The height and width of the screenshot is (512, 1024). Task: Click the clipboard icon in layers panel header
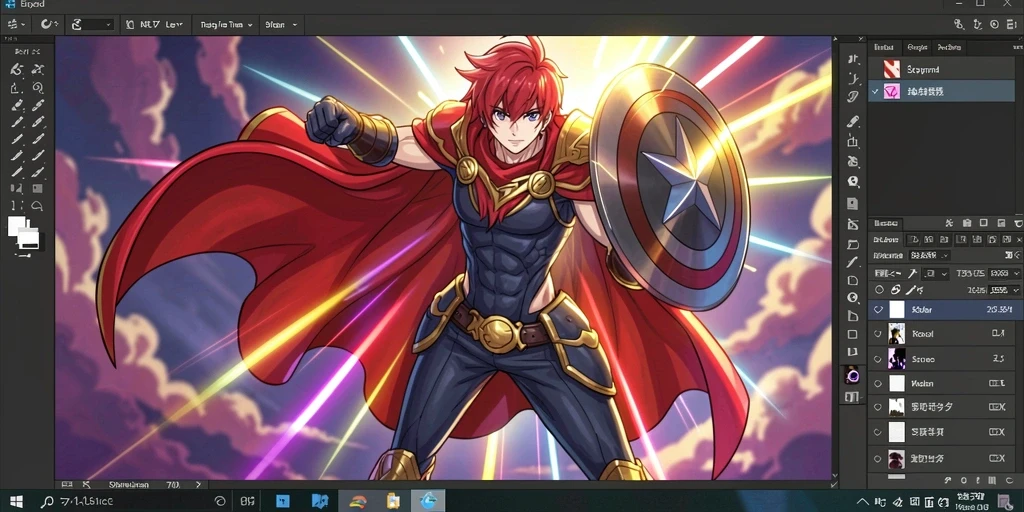967,223
